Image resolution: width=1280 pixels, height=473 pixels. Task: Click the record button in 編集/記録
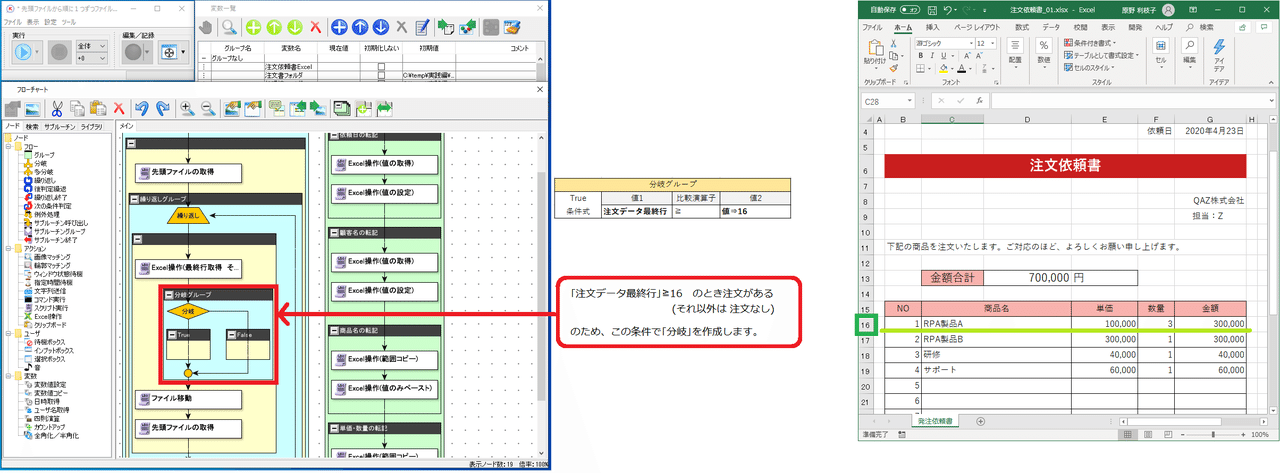coord(133,52)
